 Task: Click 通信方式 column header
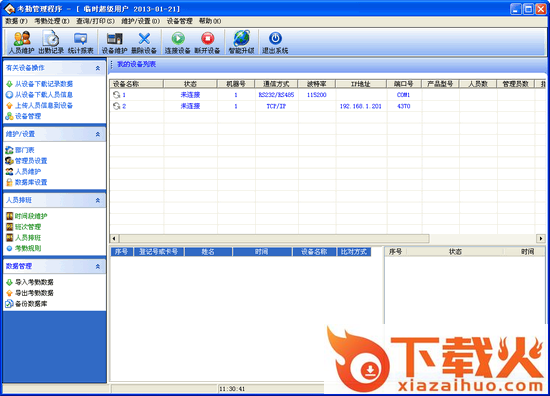click(x=276, y=84)
